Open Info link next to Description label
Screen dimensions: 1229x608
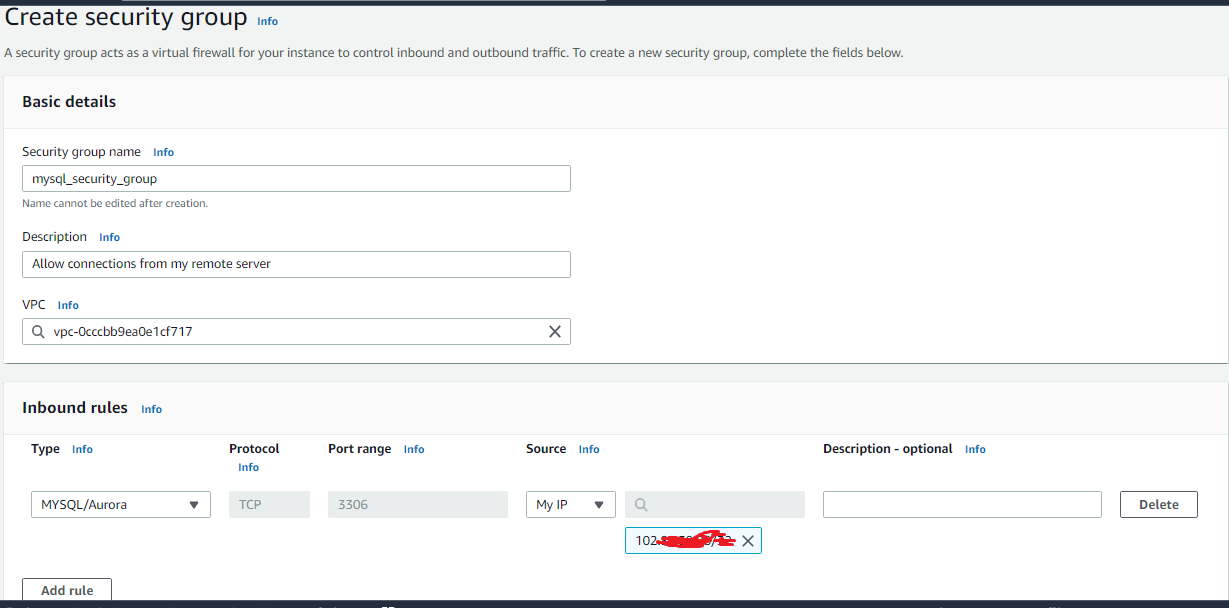110,237
